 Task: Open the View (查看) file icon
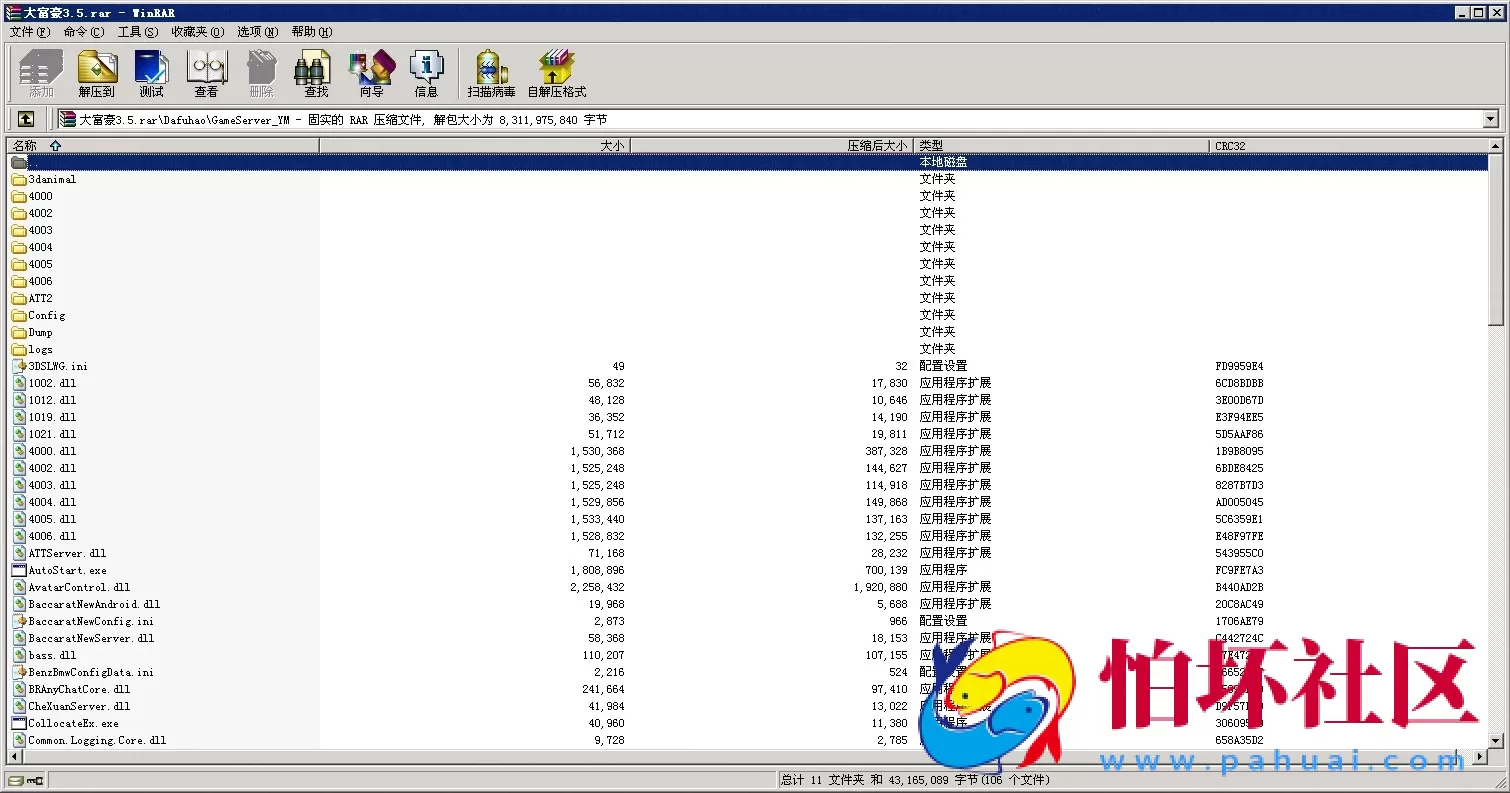click(x=206, y=74)
